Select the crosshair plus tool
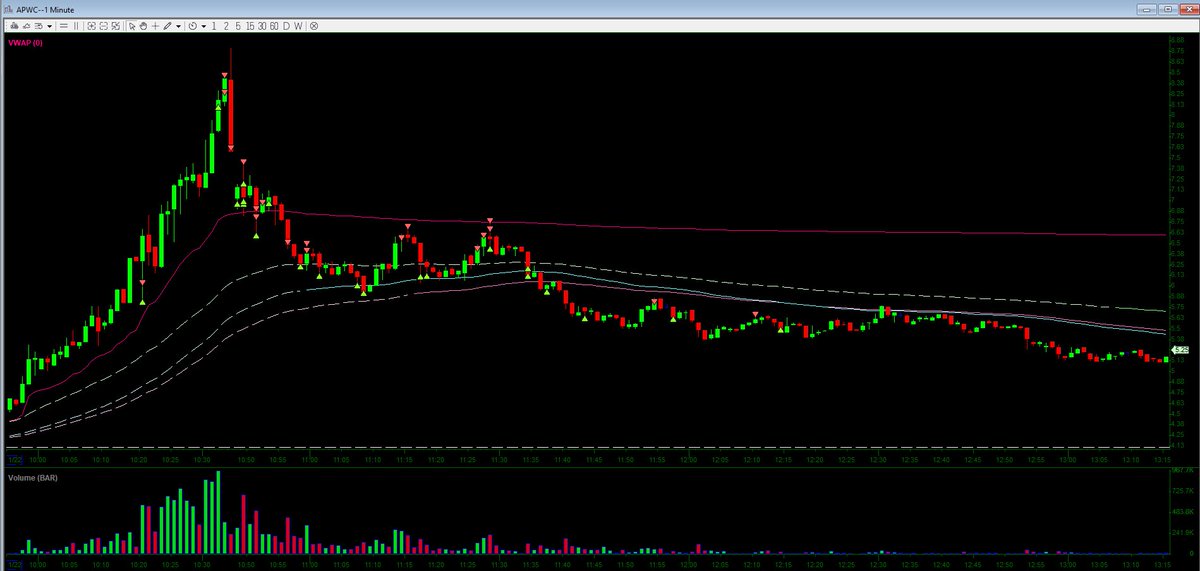Viewport: 1200px width, 571px height. click(156, 26)
